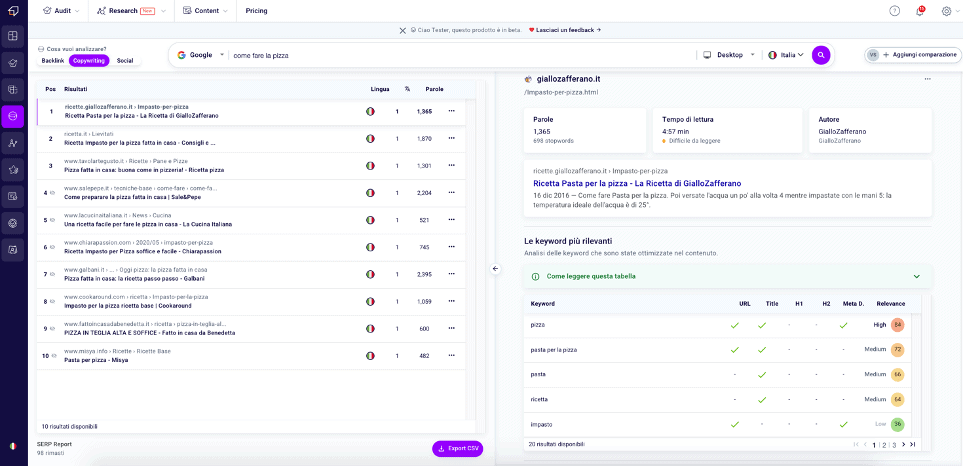Open three-dot menu beside giallozafferano.it panel header

click(928, 79)
